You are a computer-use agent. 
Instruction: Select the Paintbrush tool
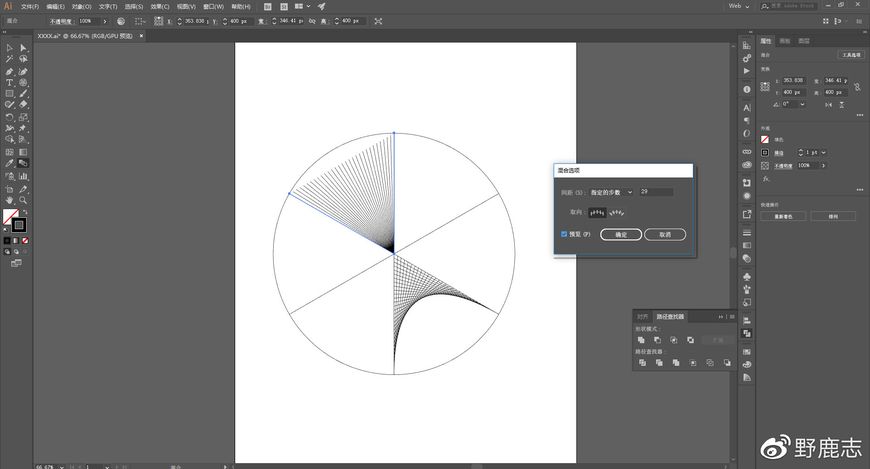pos(23,94)
